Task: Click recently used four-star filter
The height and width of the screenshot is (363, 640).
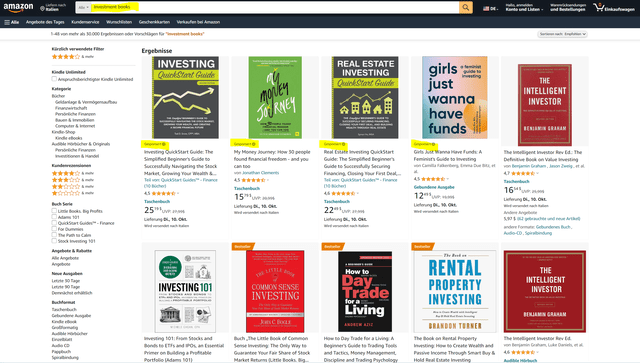Action: (x=72, y=57)
